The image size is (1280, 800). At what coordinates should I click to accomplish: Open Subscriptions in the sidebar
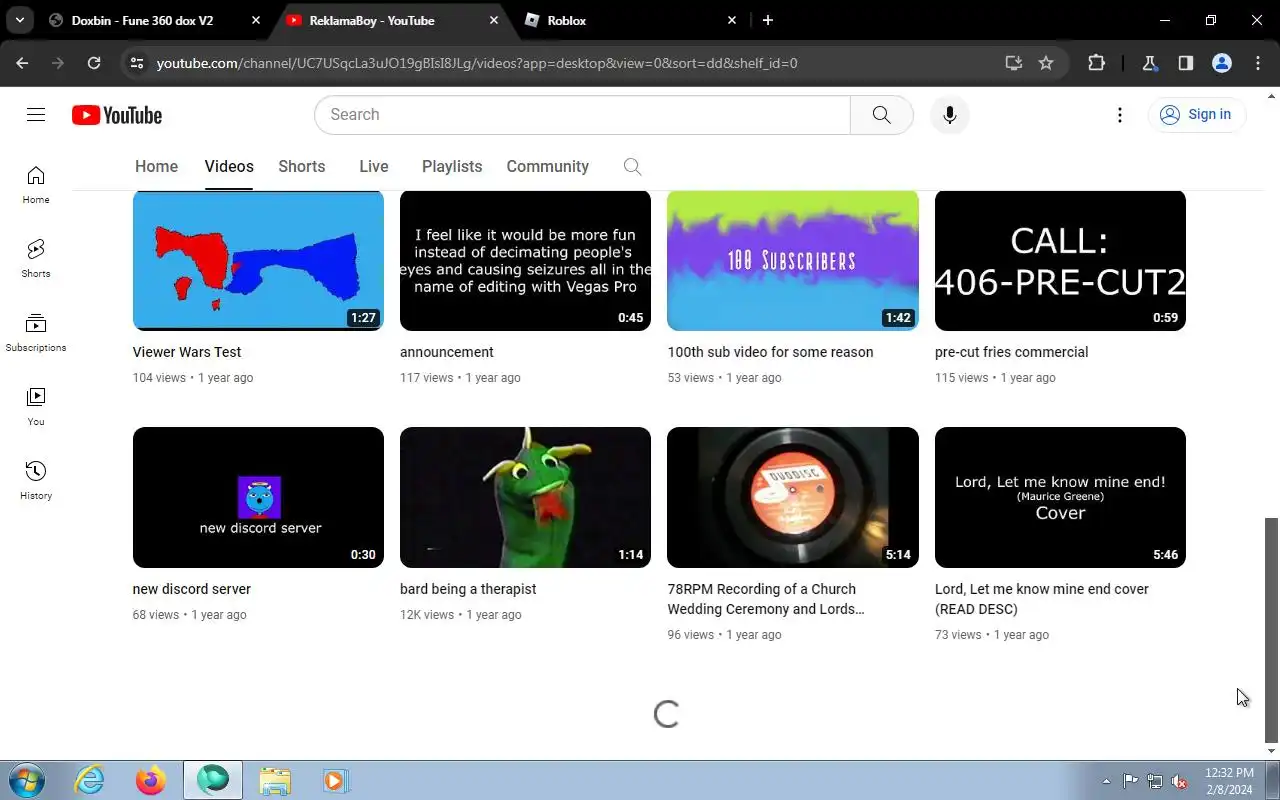(x=36, y=333)
